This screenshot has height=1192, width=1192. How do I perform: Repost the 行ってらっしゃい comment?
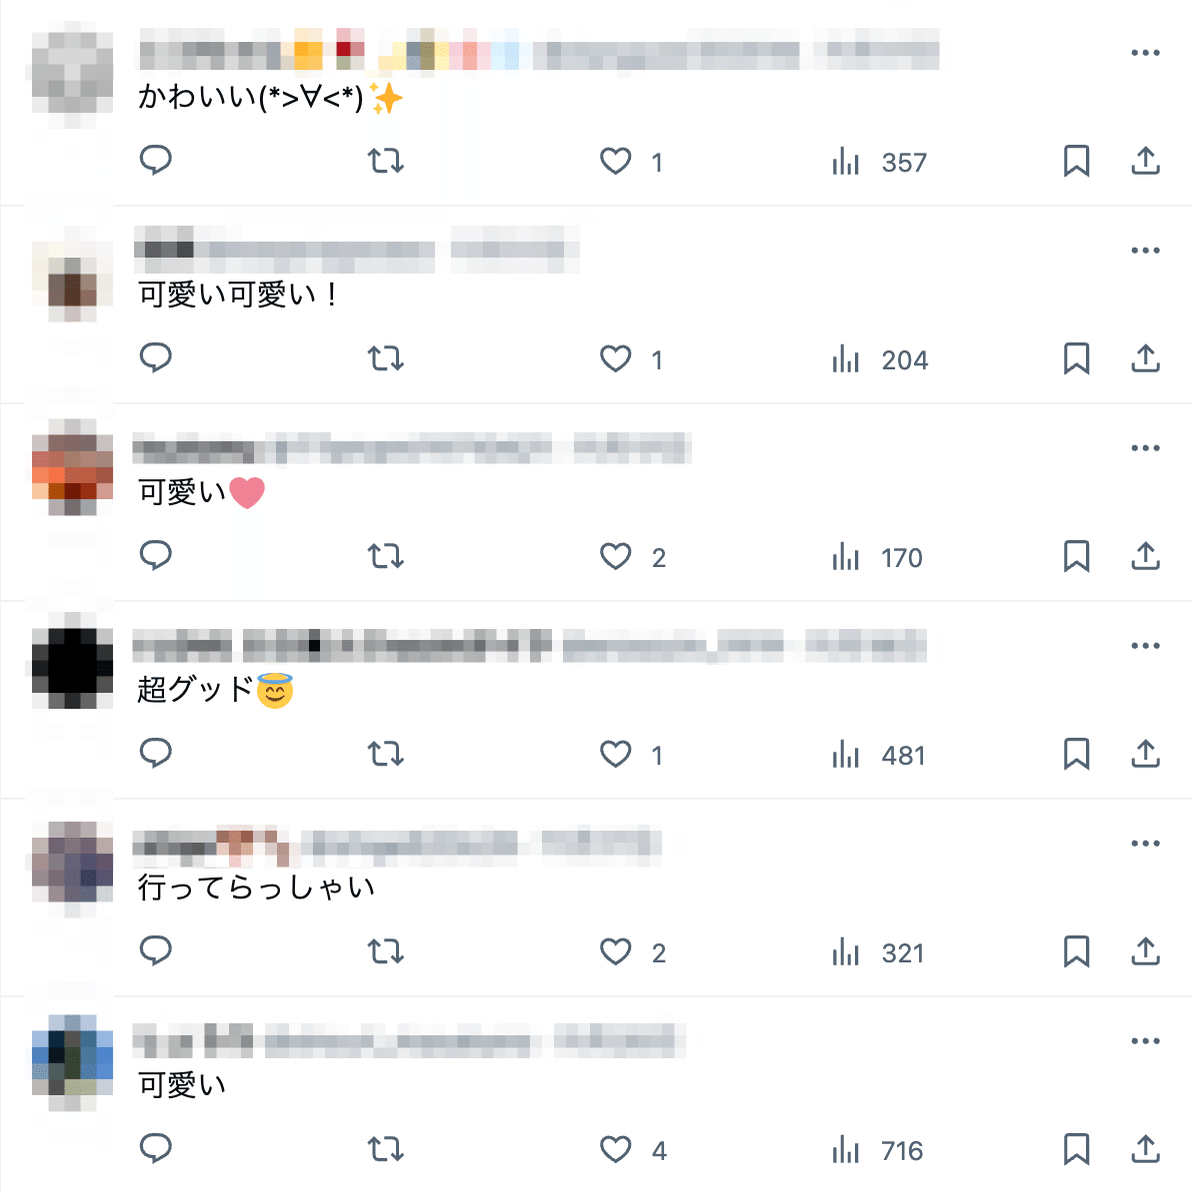pos(385,951)
